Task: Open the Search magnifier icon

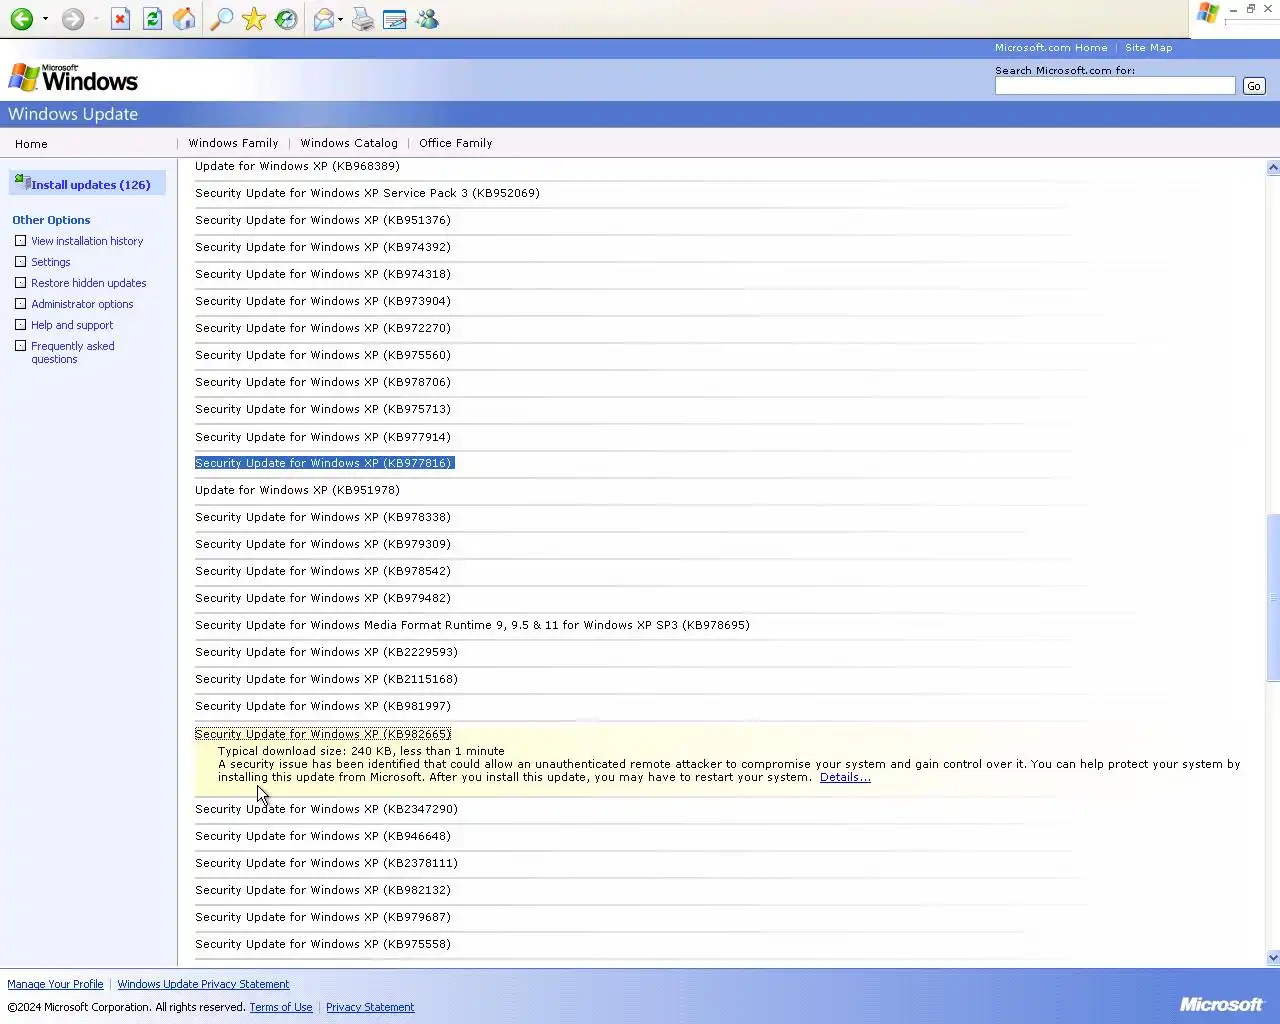Action: click(x=222, y=19)
